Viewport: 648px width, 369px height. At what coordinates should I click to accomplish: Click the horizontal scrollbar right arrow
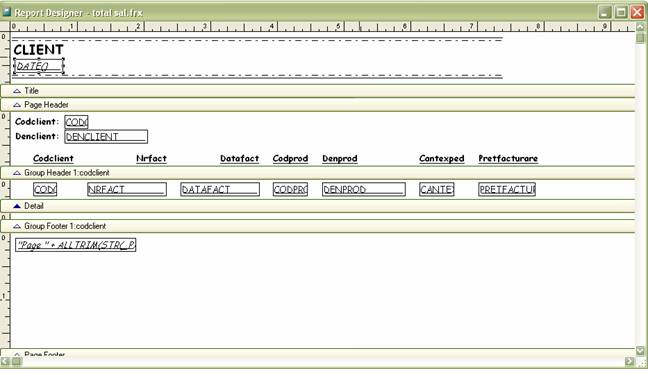click(629, 362)
